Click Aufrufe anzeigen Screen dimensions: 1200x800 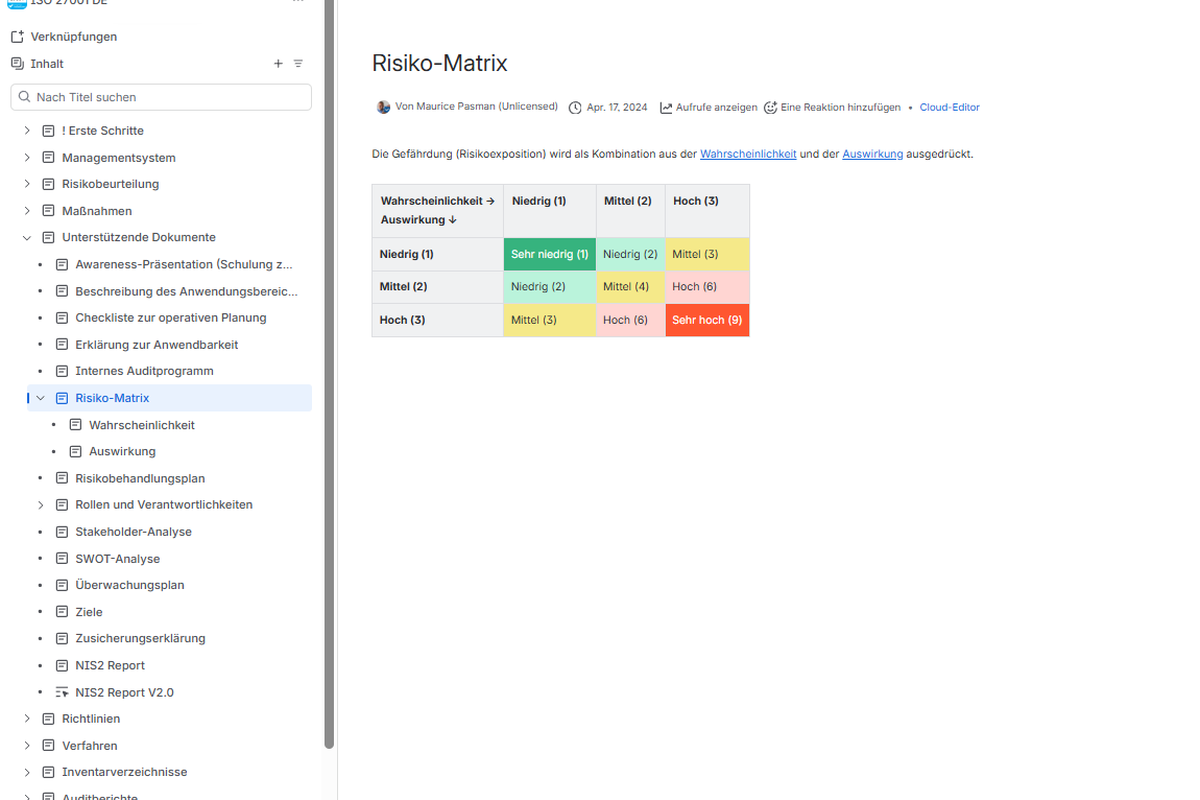716,108
